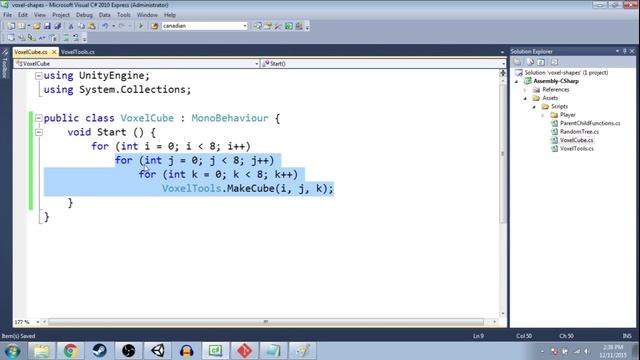Image resolution: width=640 pixels, height=360 pixels.
Task: Open the VoxelCube class dropdown
Action: pos(256,64)
